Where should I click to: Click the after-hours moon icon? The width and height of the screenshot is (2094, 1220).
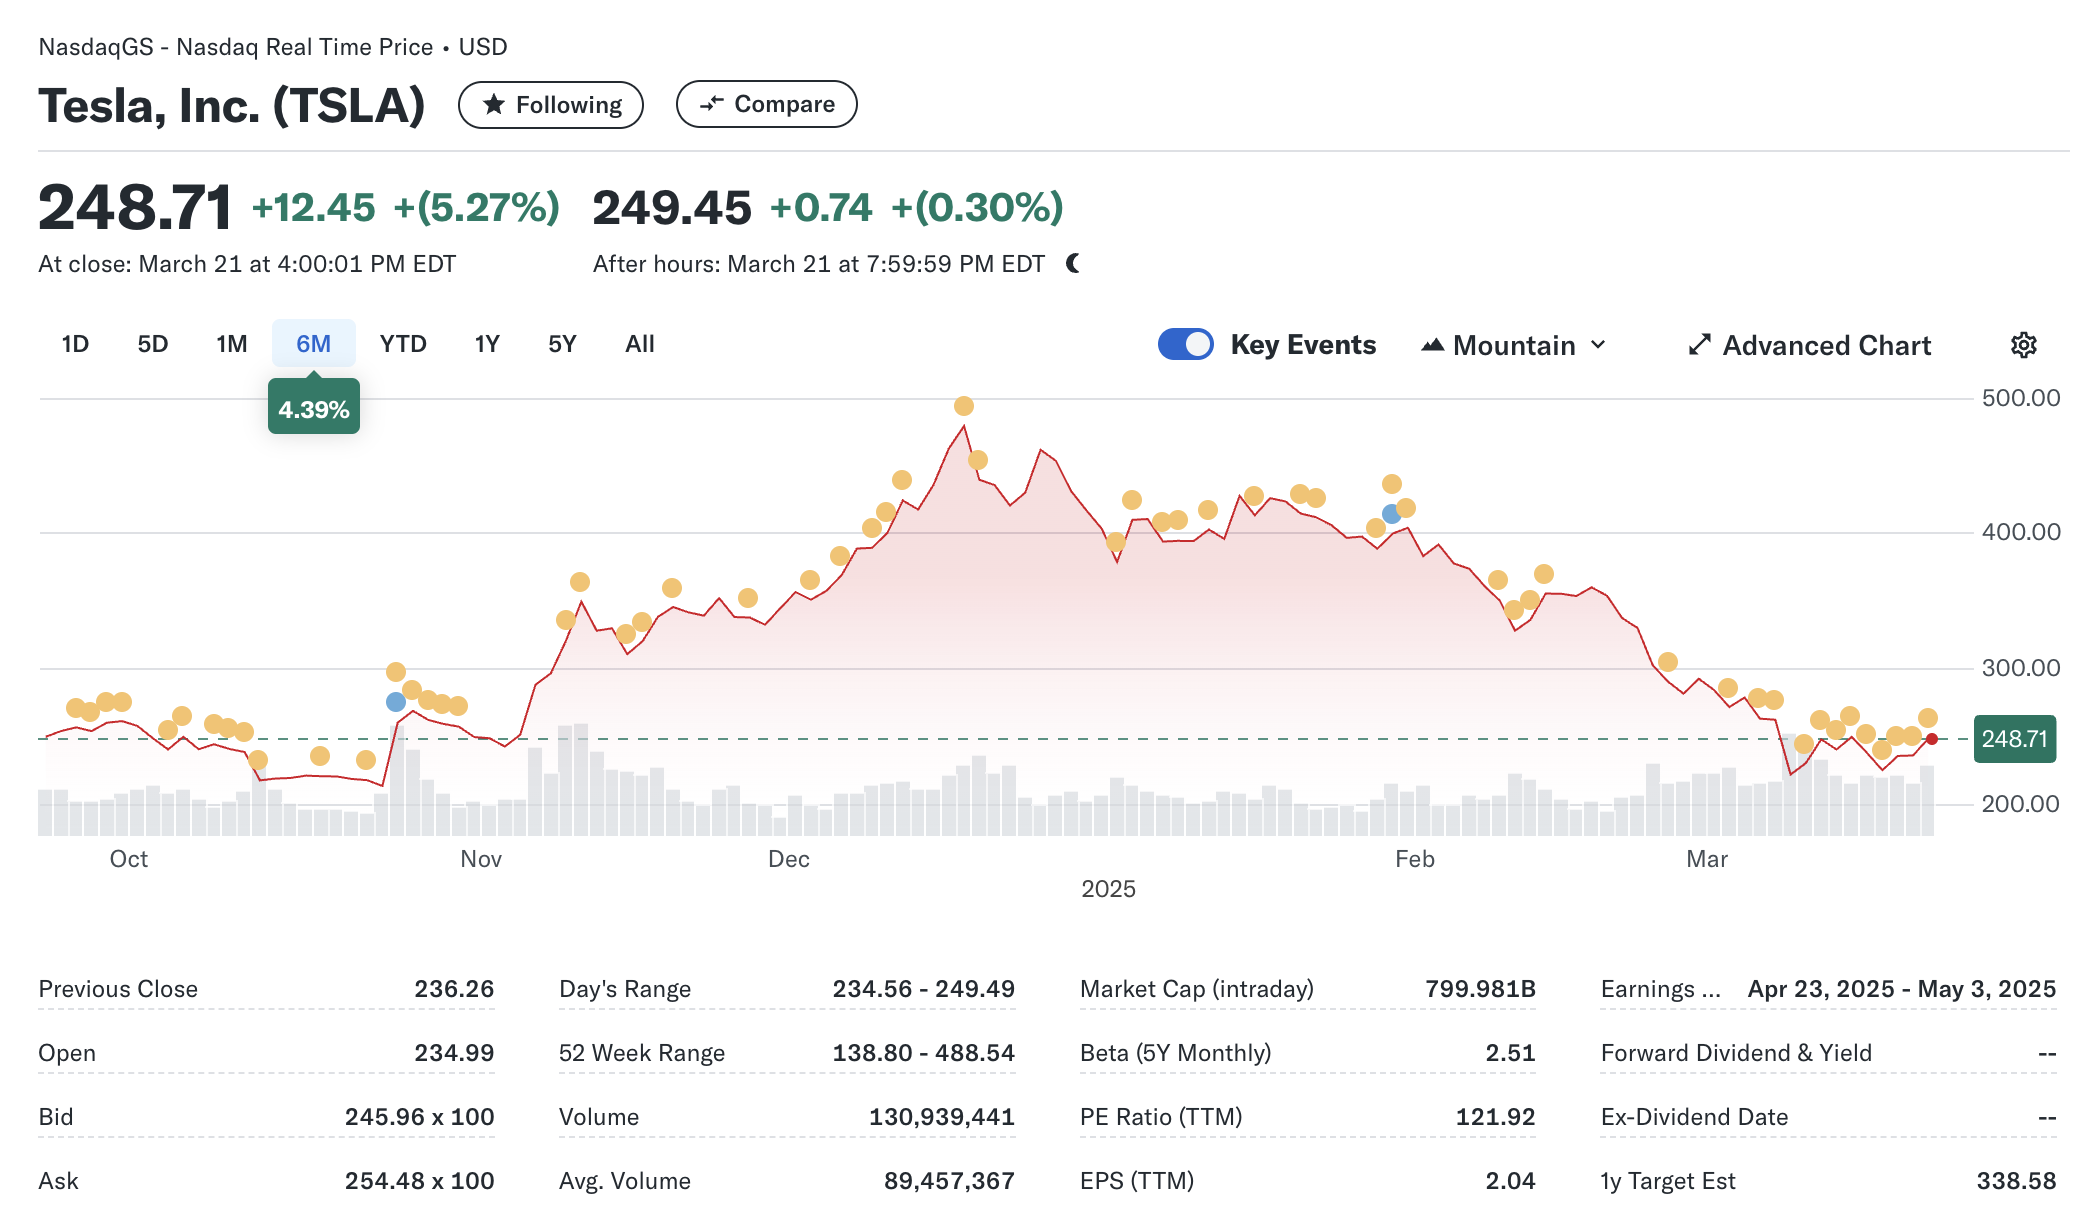1073,264
